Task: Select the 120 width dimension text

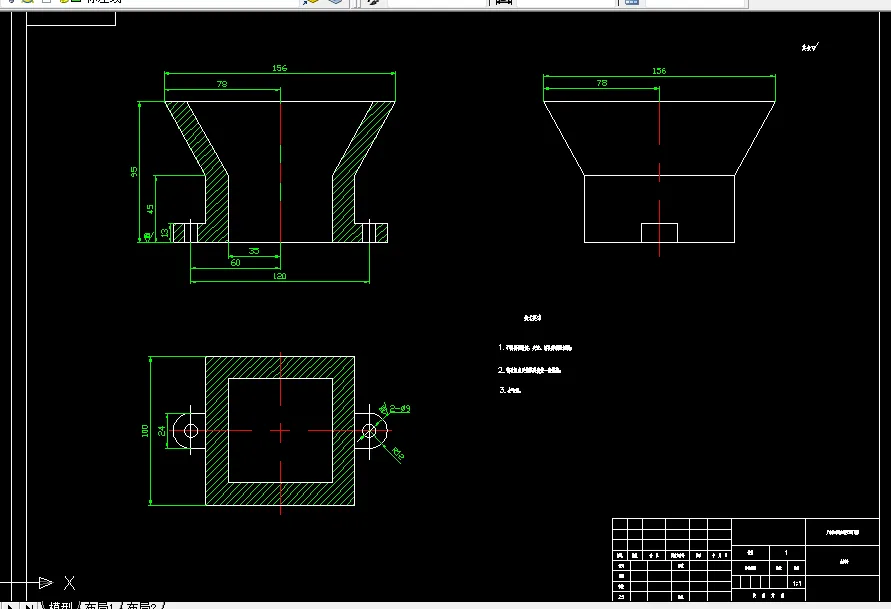Action: pyautogui.click(x=280, y=276)
